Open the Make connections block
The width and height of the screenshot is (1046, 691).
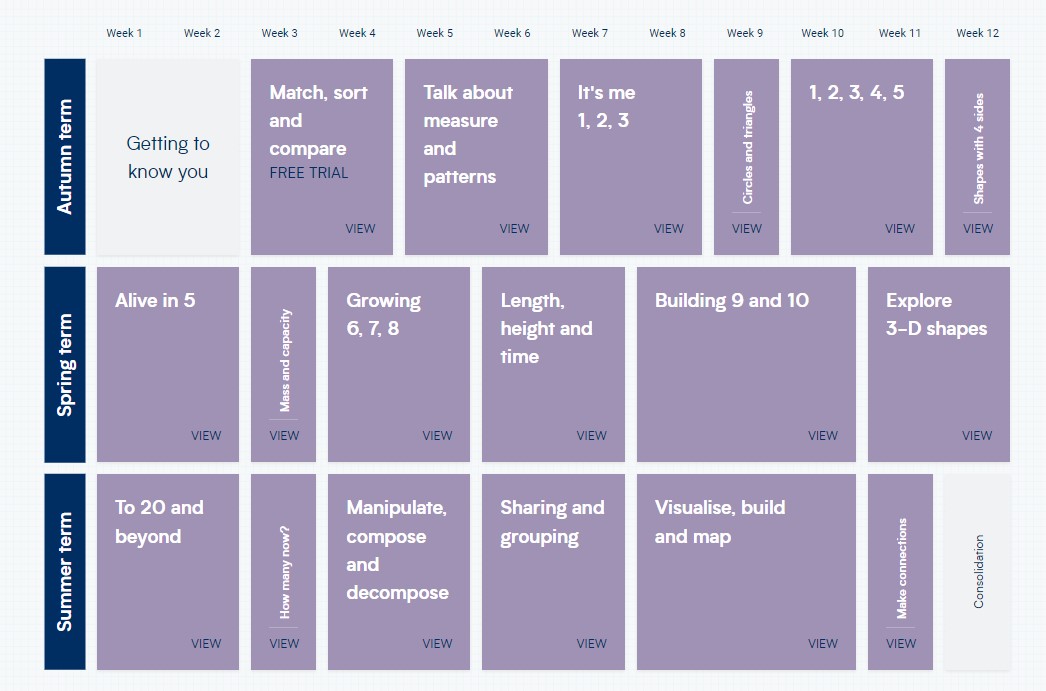901,572
